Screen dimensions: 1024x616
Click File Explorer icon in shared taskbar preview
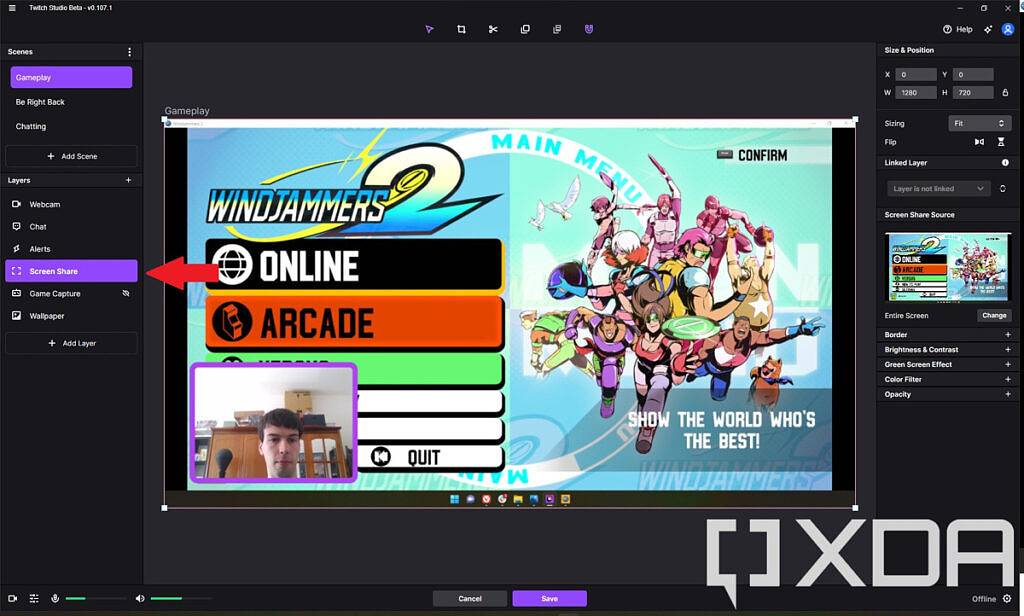(518, 499)
